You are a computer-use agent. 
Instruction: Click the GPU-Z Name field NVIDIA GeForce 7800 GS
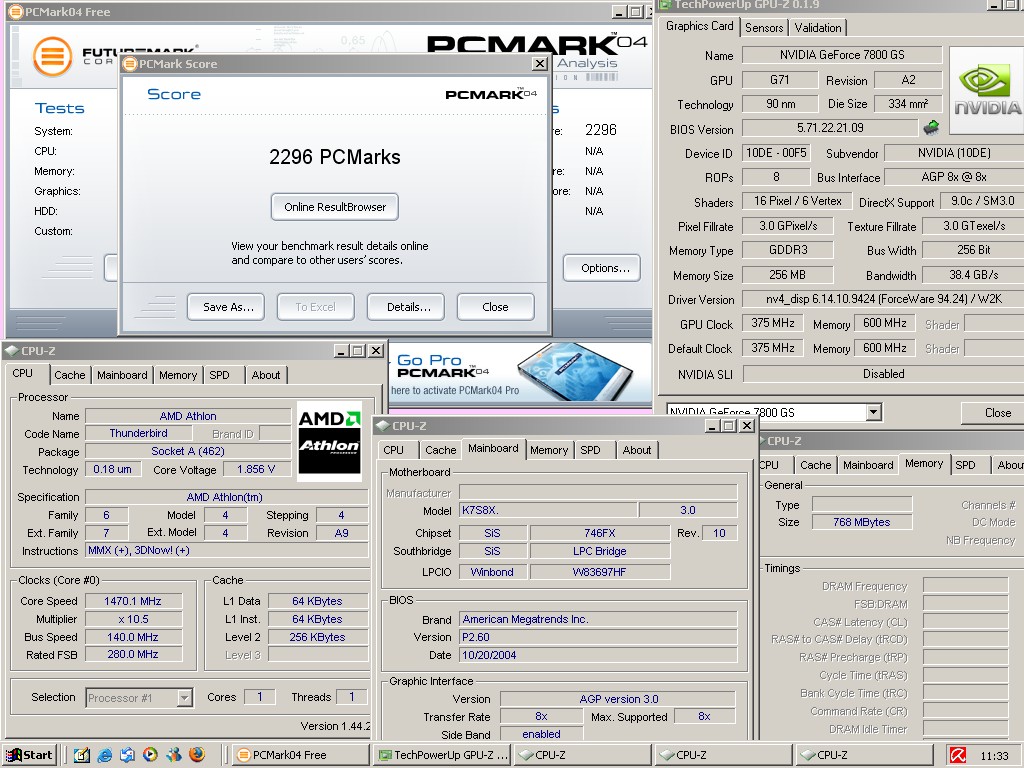pyautogui.click(x=842, y=55)
